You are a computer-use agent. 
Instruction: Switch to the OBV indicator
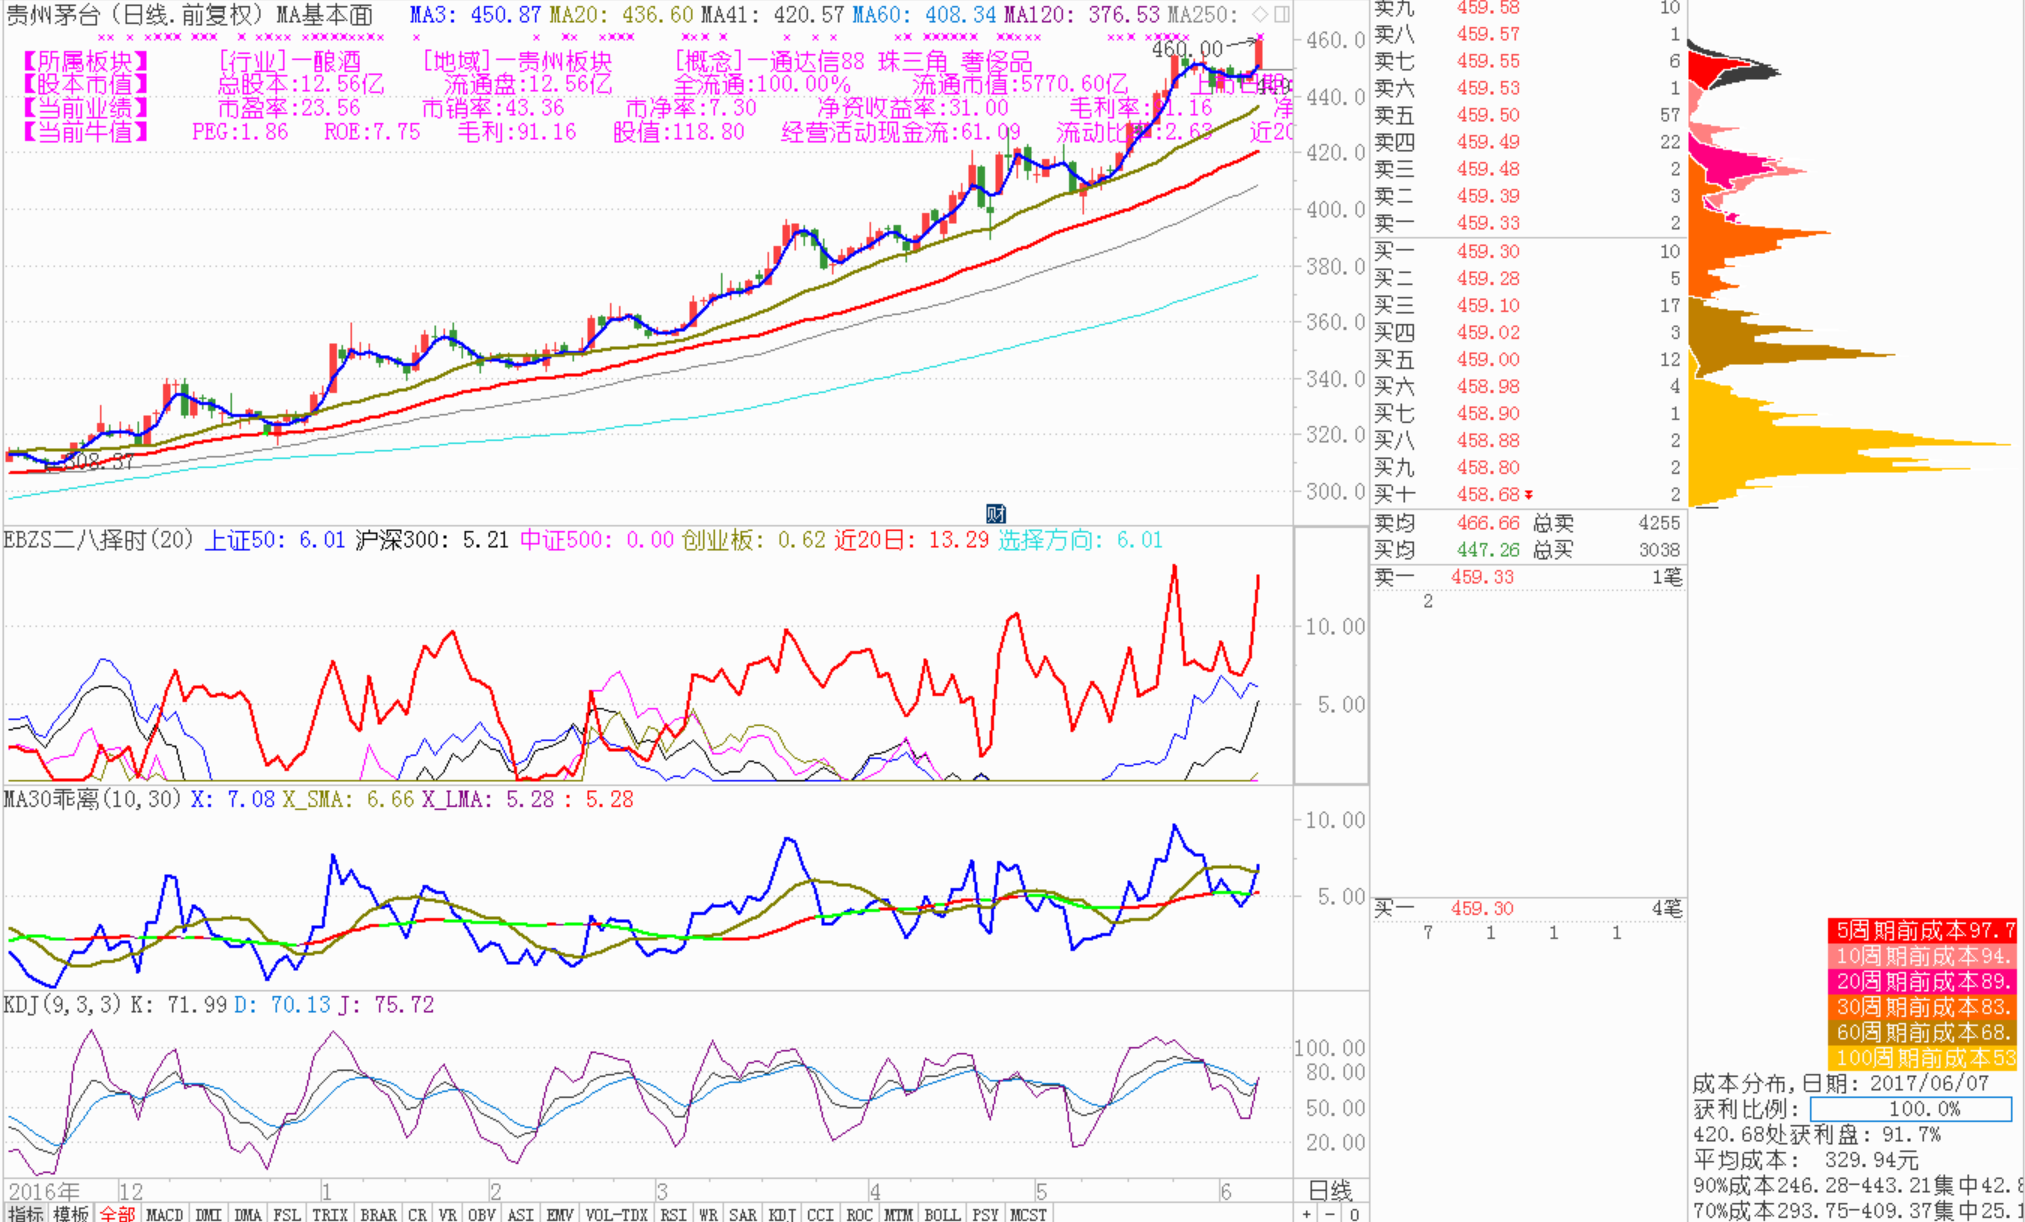pos(481,1214)
